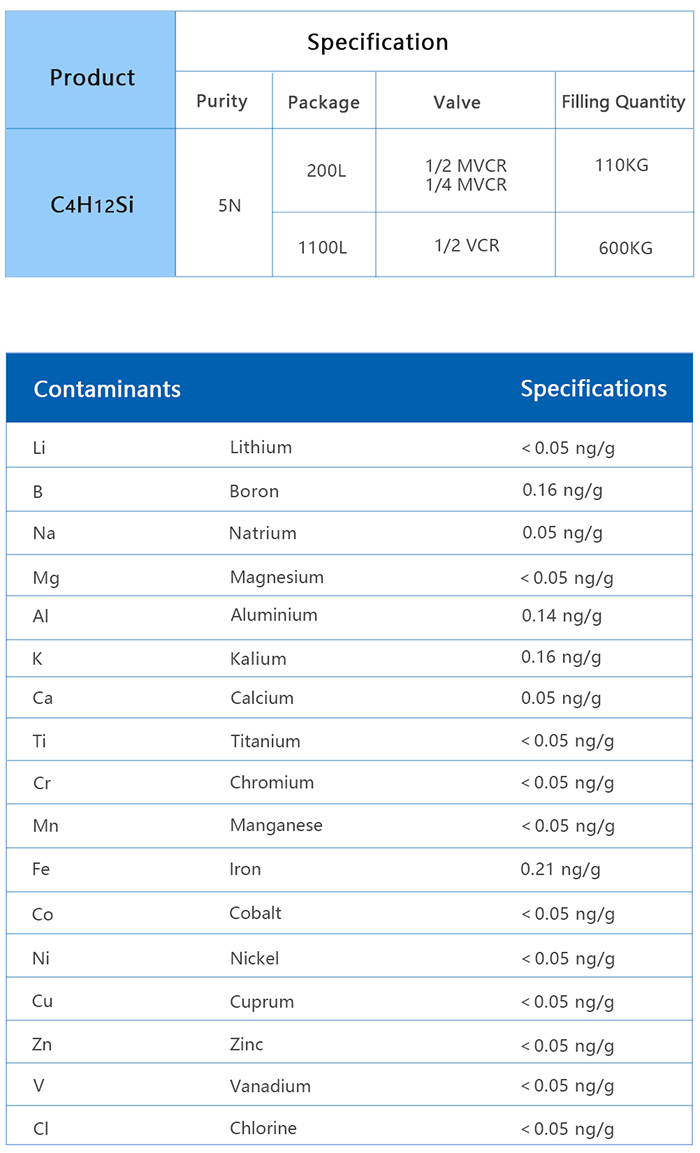
Task: Select the 1/2 VCR valve cell
Action: [x=466, y=245]
